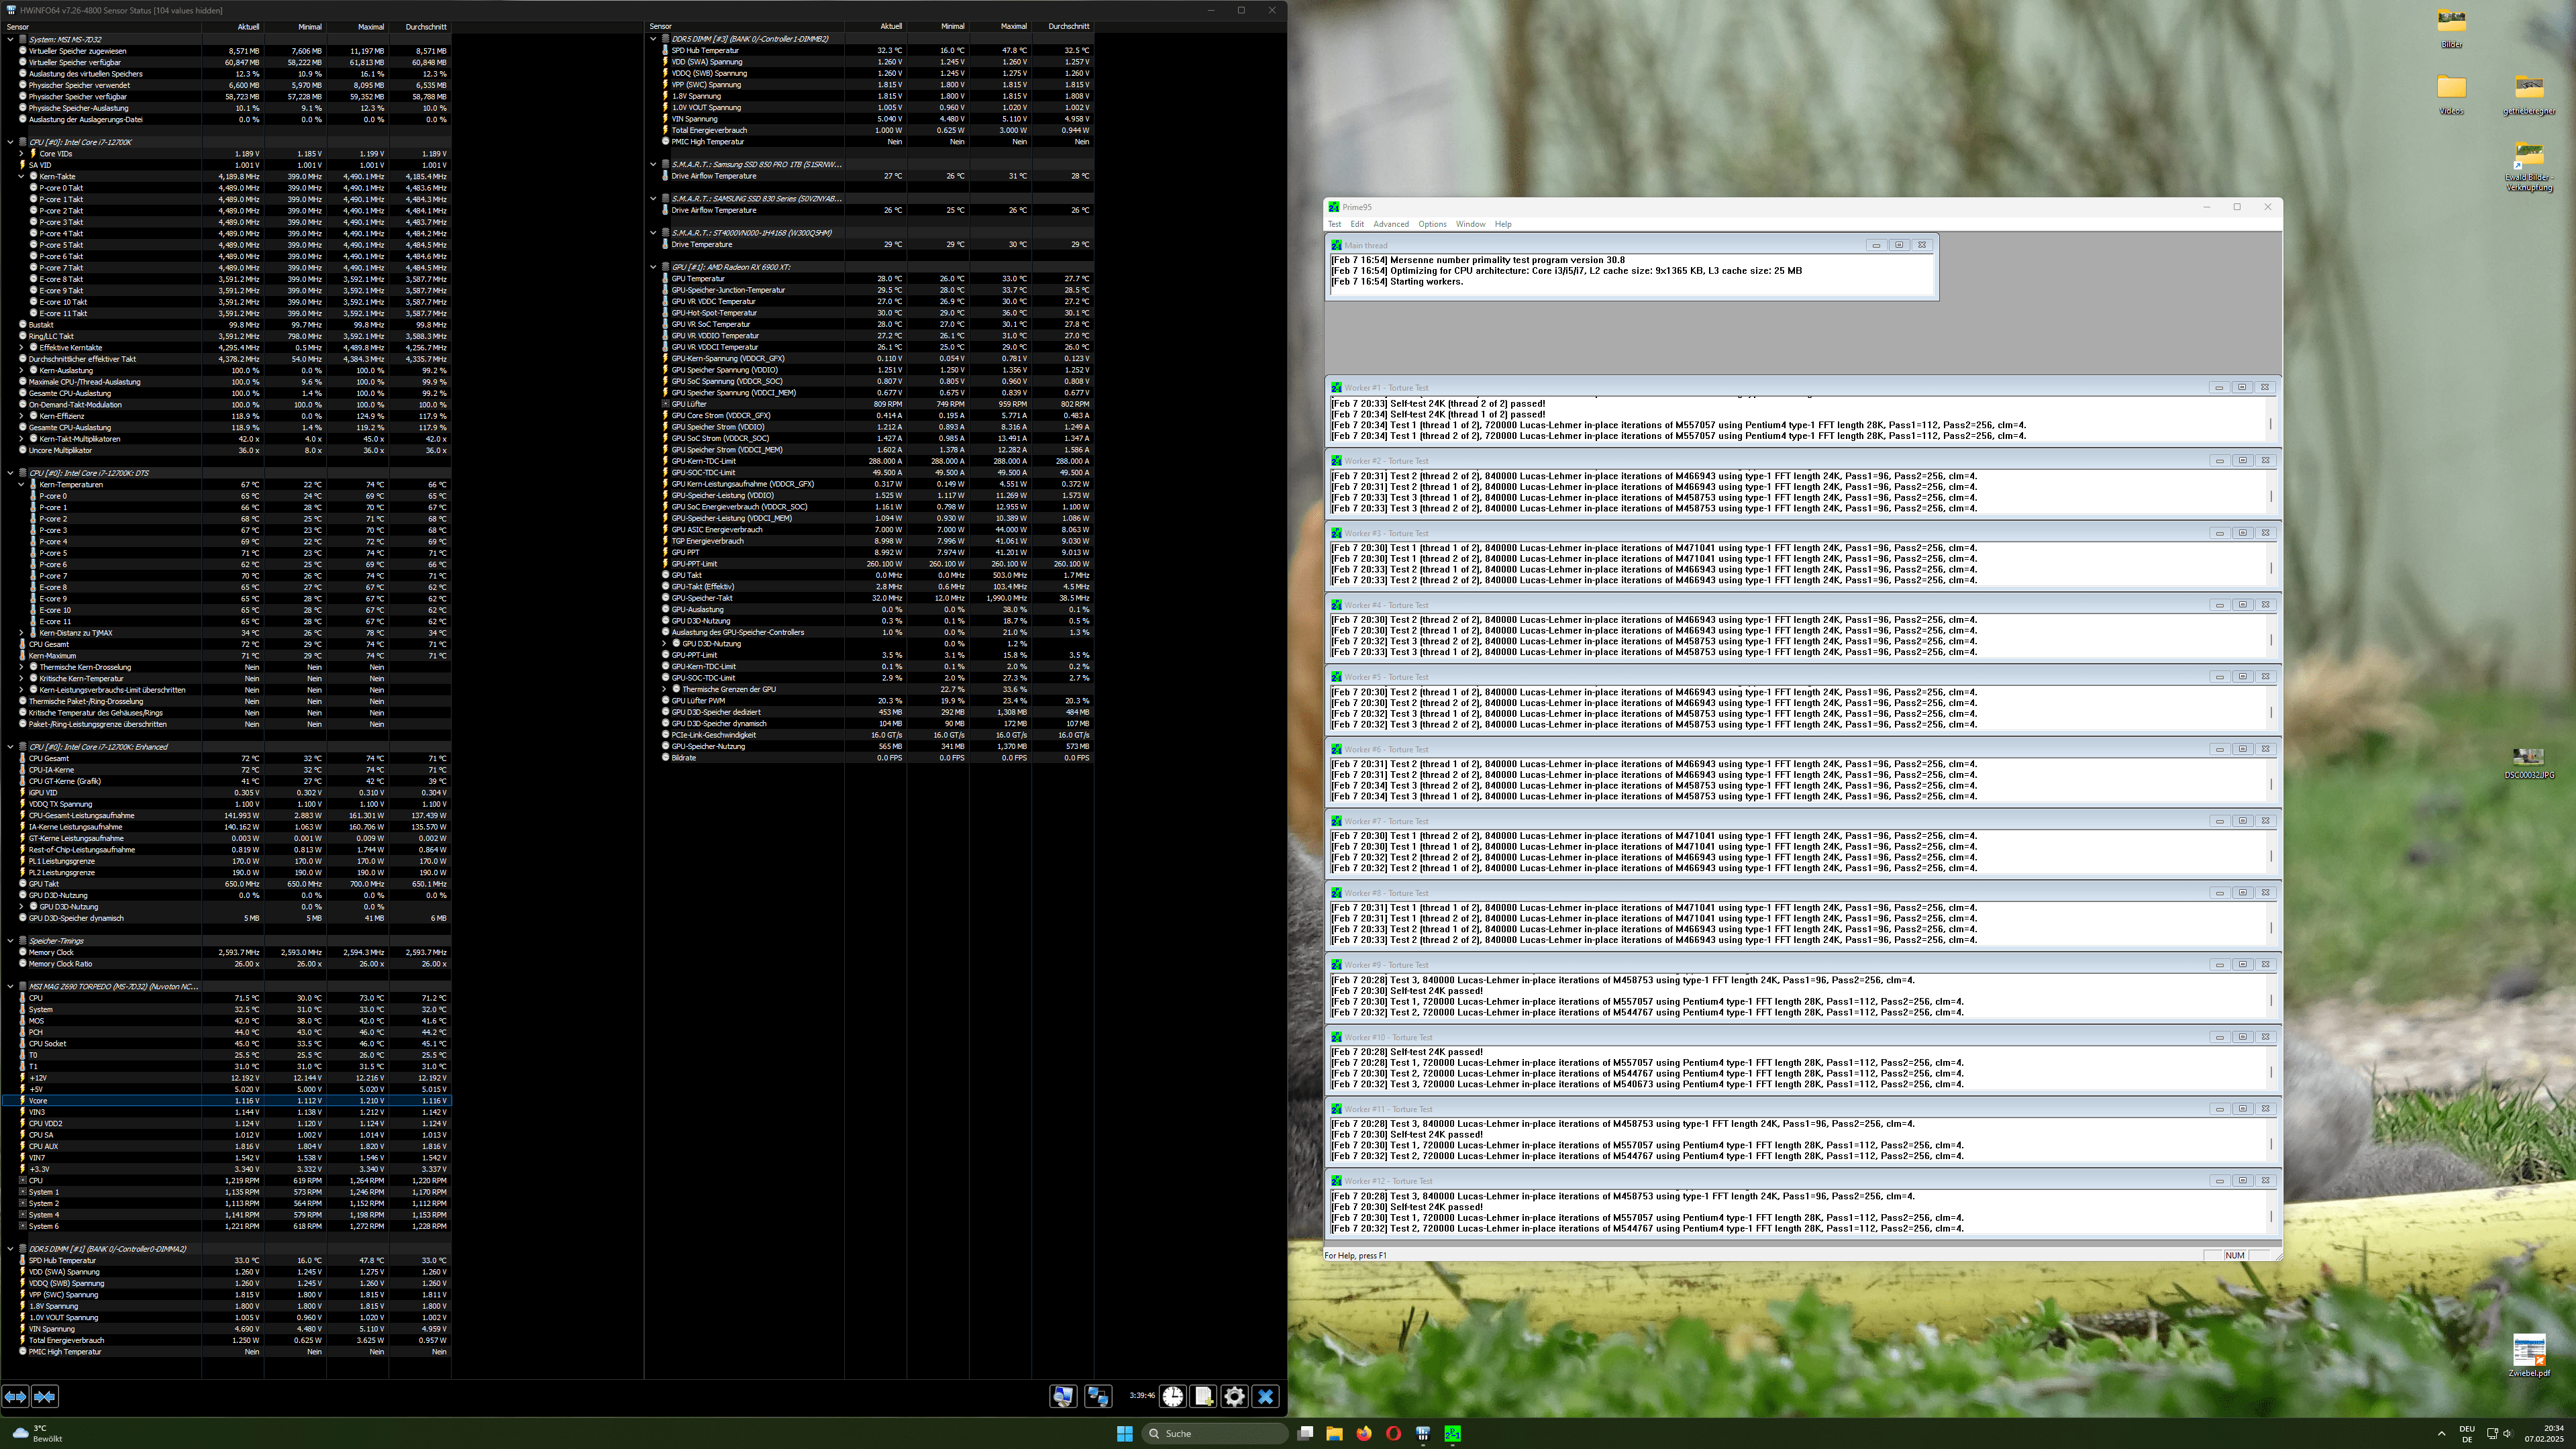Image resolution: width=2576 pixels, height=1449 pixels.
Task: Open the Advanced menu in Prime95
Action: (x=1390, y=224)
